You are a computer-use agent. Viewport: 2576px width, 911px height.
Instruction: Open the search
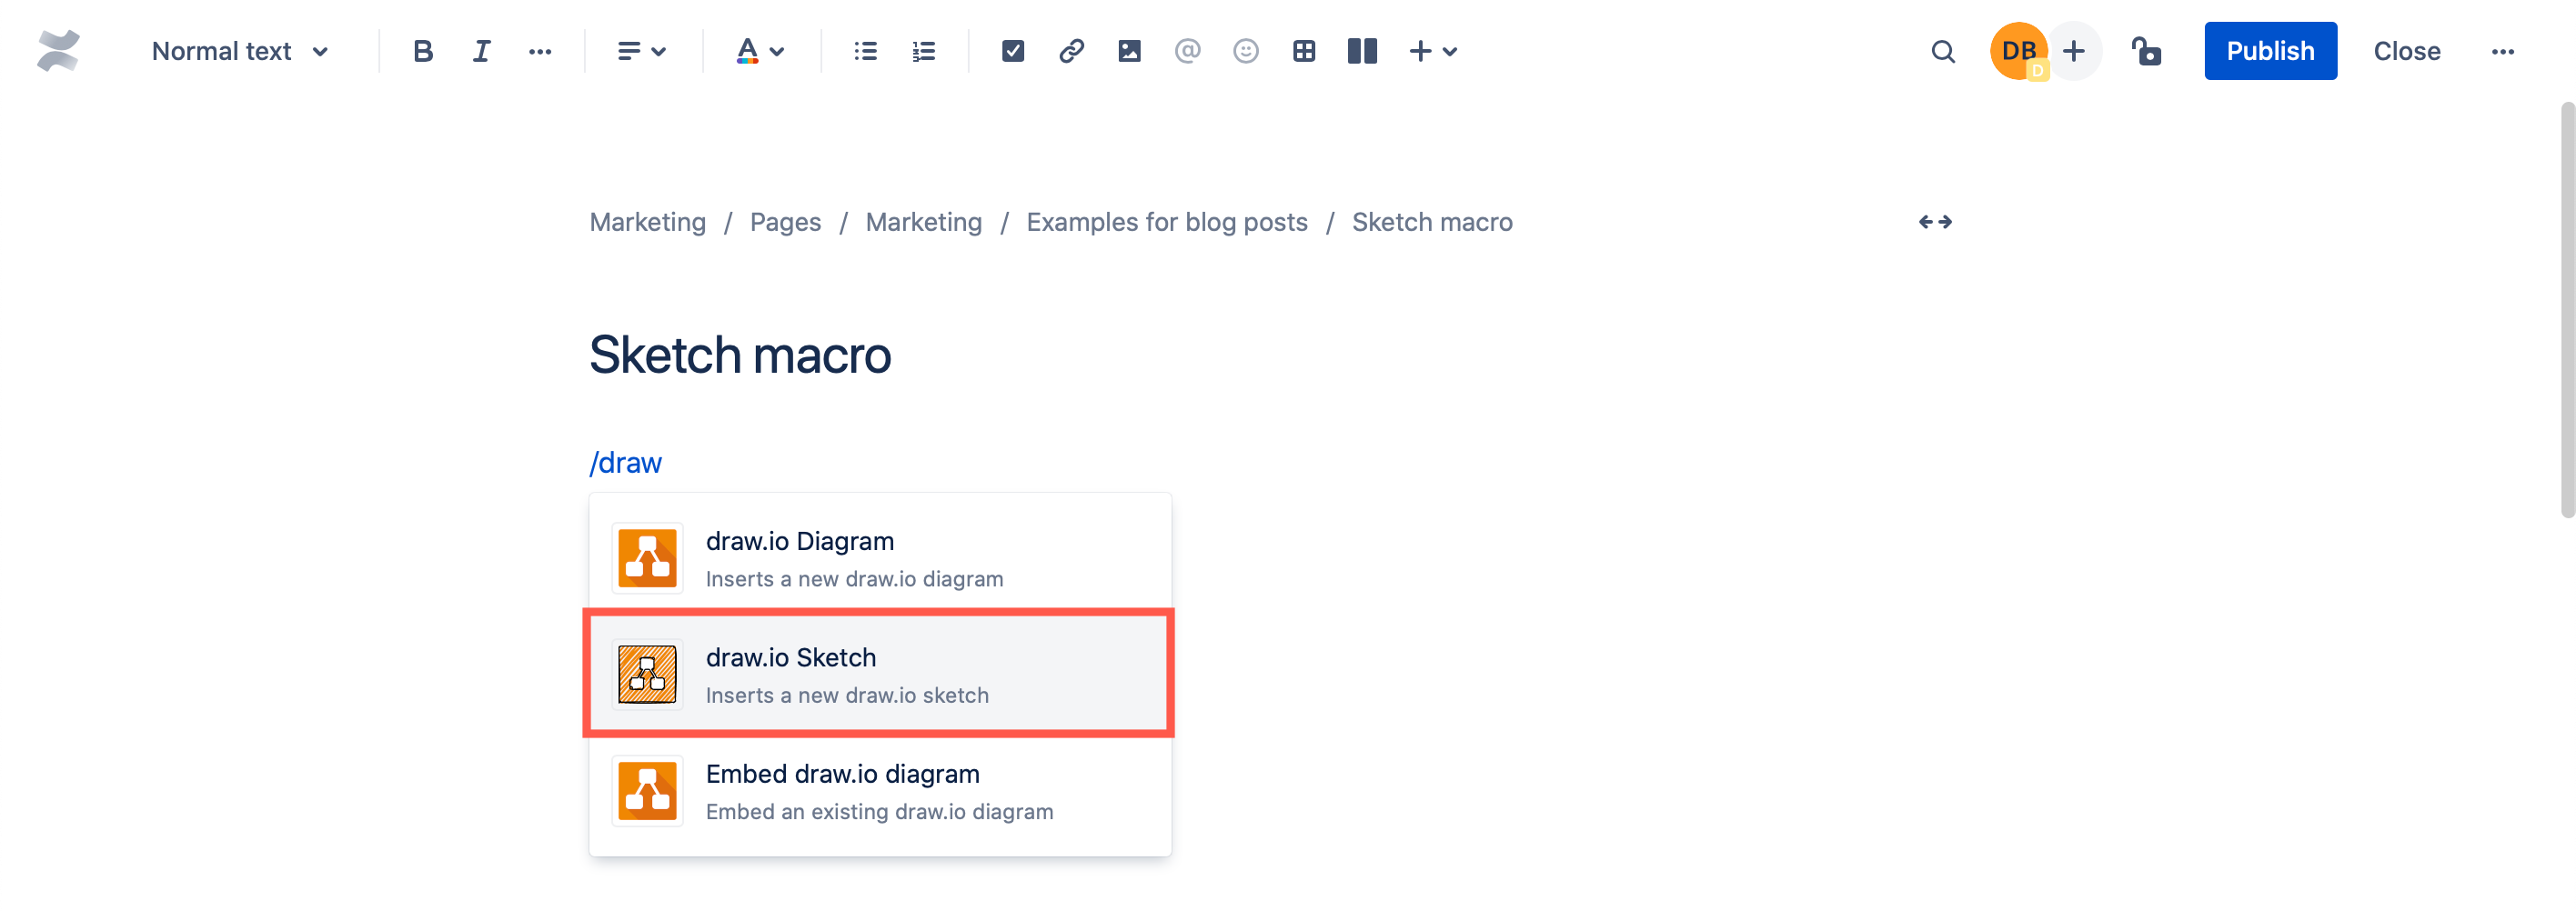tap(1941, 51)
